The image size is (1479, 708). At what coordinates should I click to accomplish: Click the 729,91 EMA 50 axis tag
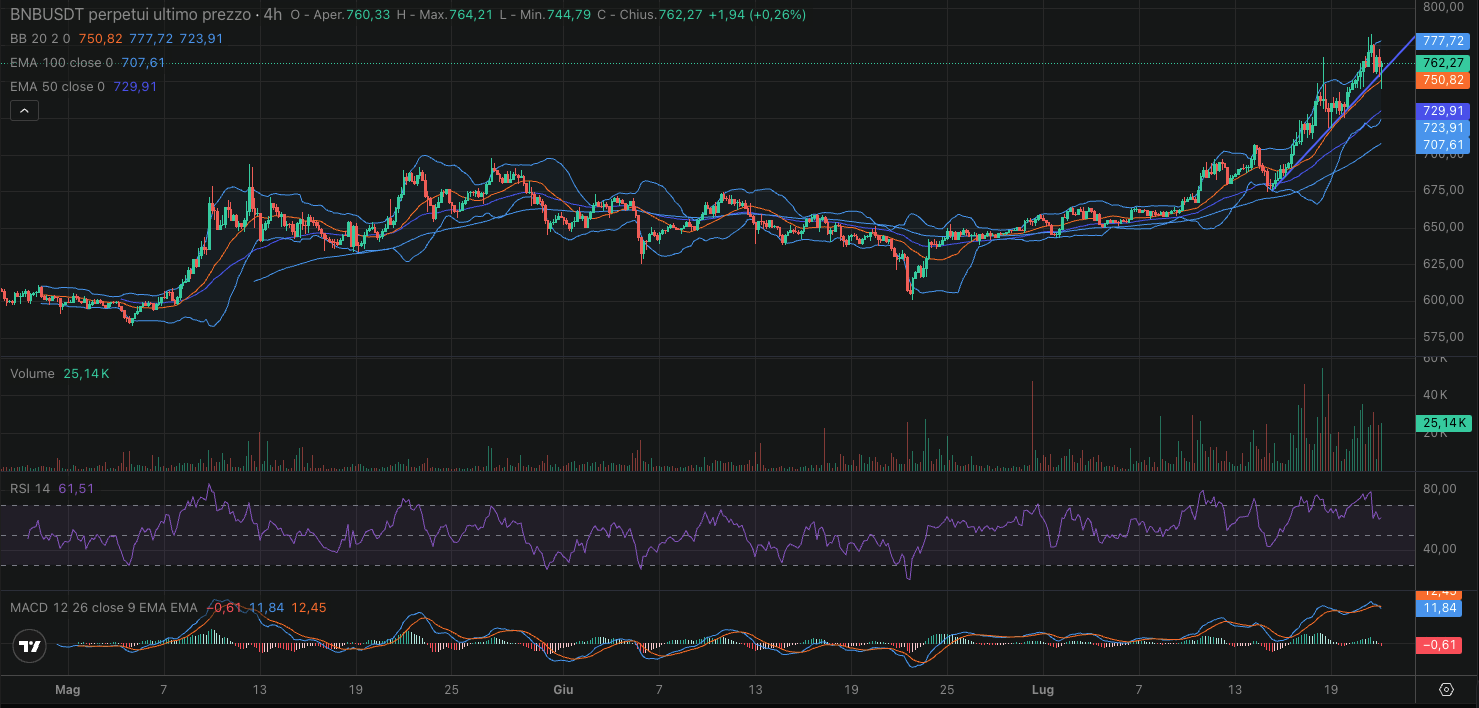tap(1443, 111)
